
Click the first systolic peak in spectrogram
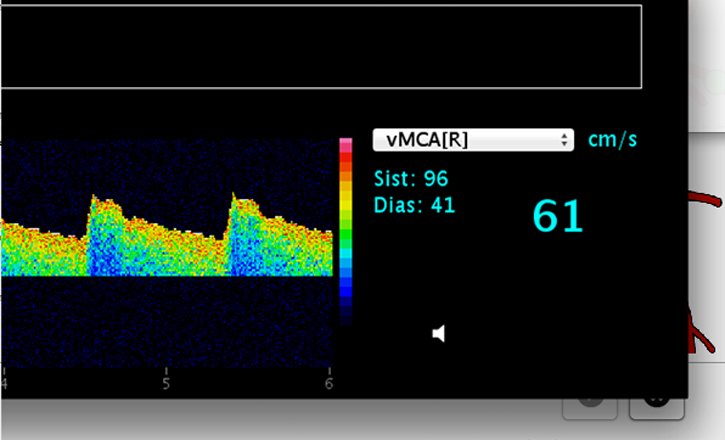93,198
